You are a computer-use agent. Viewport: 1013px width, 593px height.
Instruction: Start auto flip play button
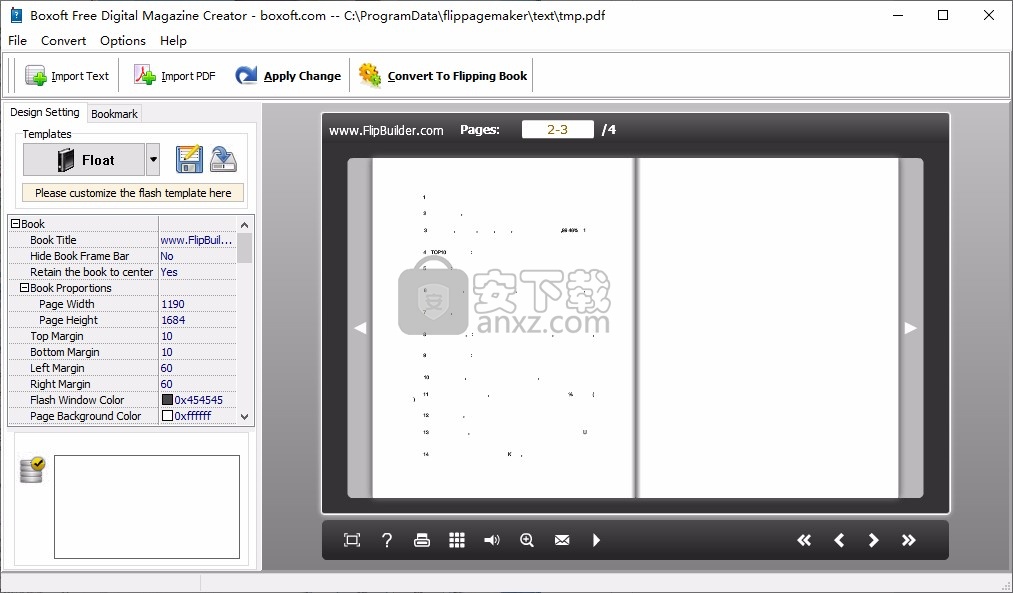(x=596, y=540)
